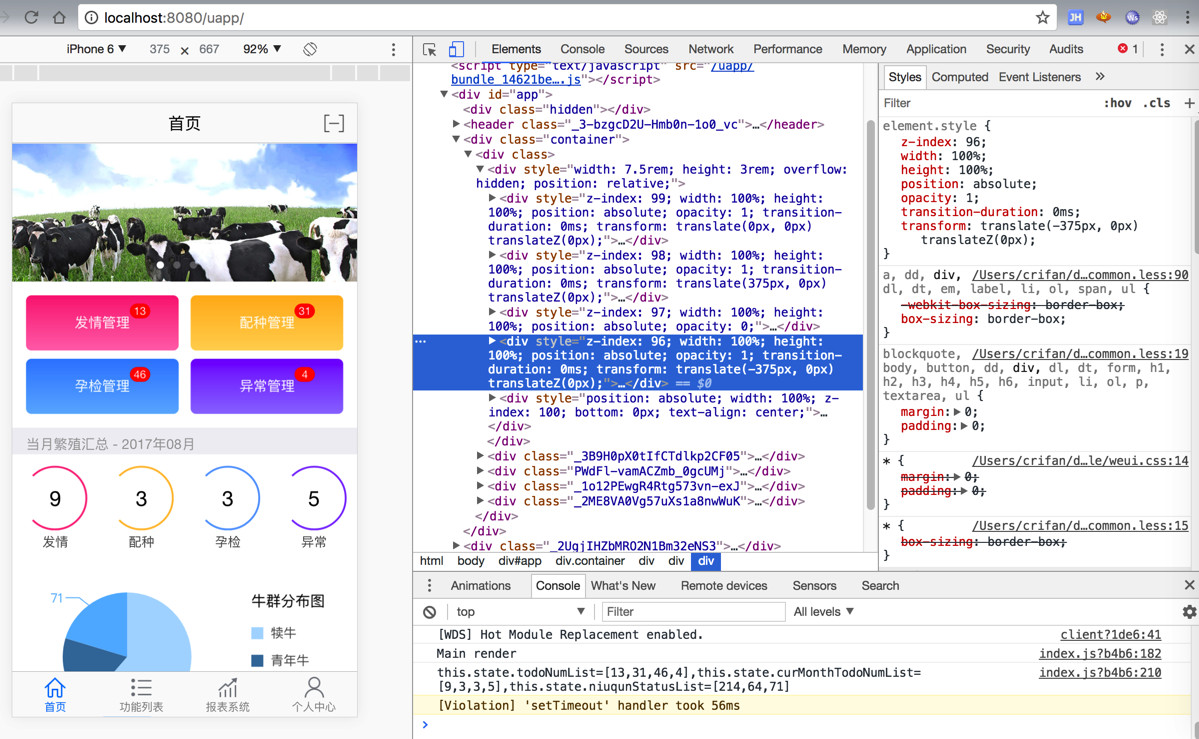1199x739 pixels.
Task: Switch to the Console panel tab
Action: pos(582,49)
